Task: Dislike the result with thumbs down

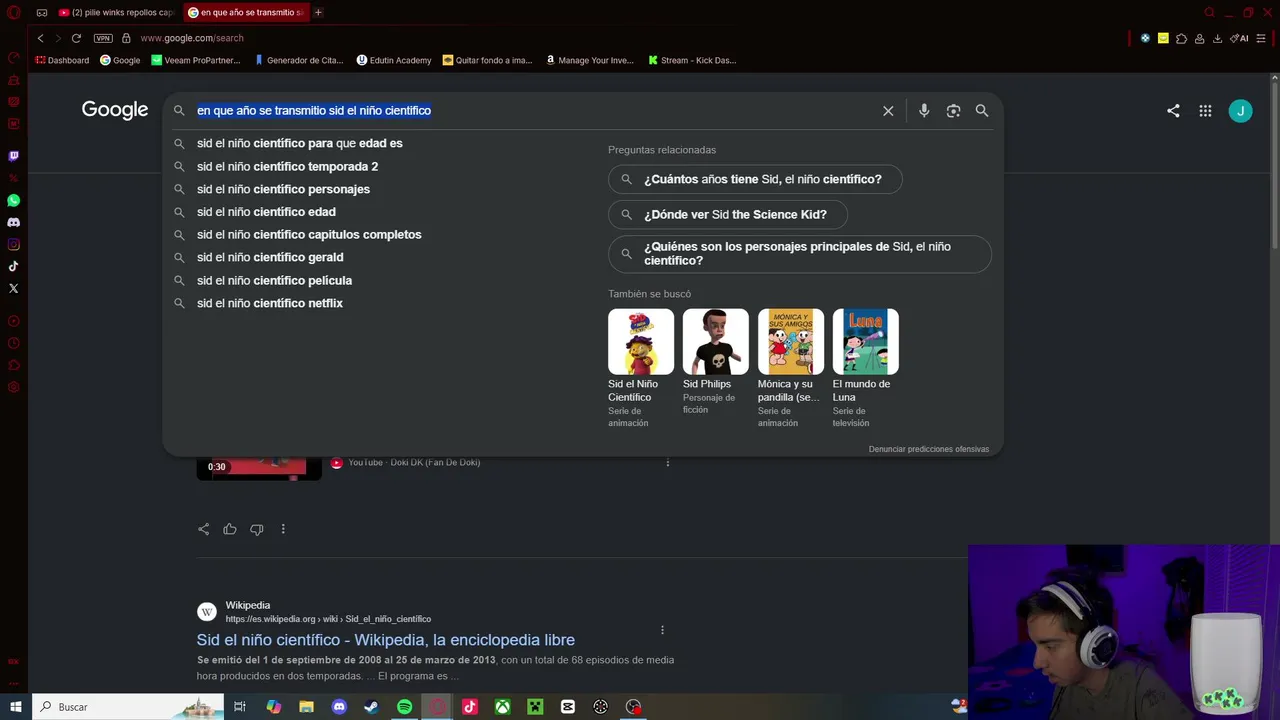Action: 257,529
